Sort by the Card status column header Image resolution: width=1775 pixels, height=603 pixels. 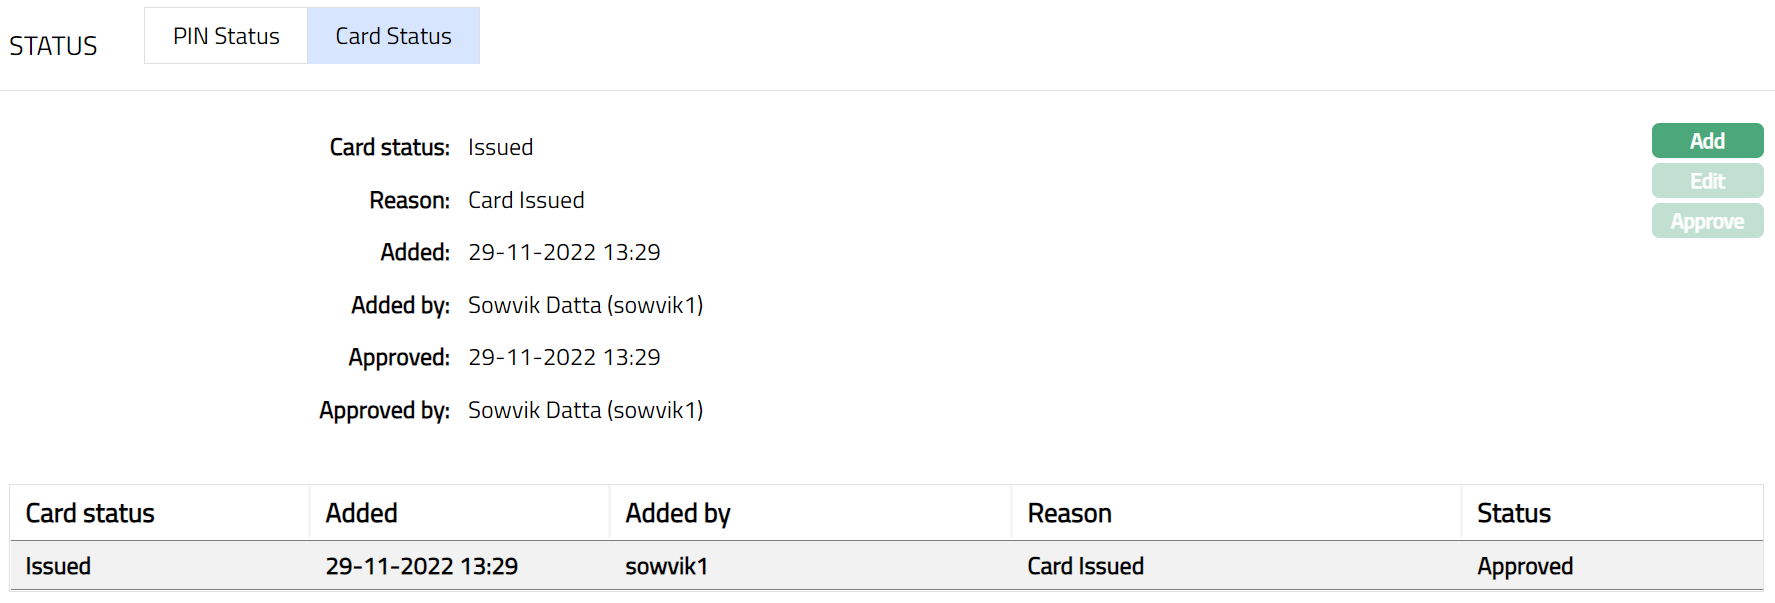click(x=90, y=513)
